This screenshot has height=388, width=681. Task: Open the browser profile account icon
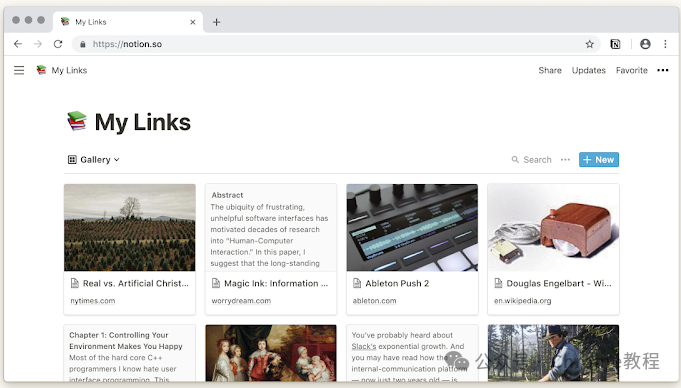(645, 44)
